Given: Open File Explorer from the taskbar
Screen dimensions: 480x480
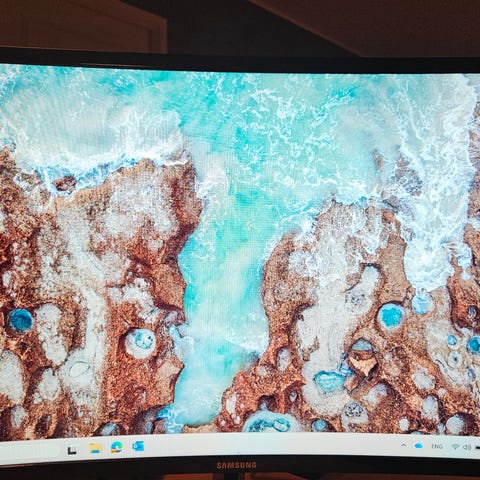Looking at the screenshot, I should pos(95,448).
